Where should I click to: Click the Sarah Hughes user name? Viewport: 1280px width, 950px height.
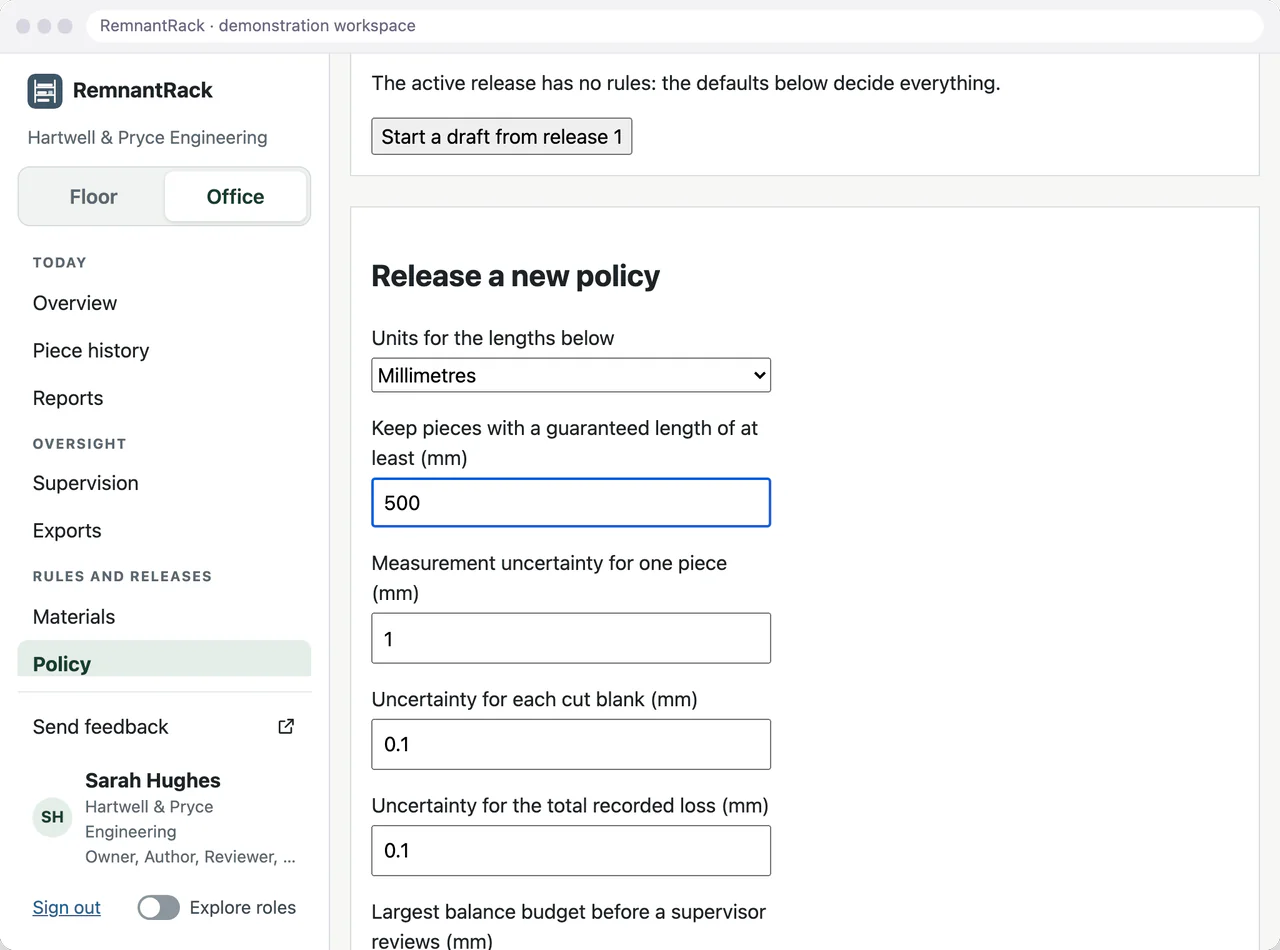coord(153,781)
